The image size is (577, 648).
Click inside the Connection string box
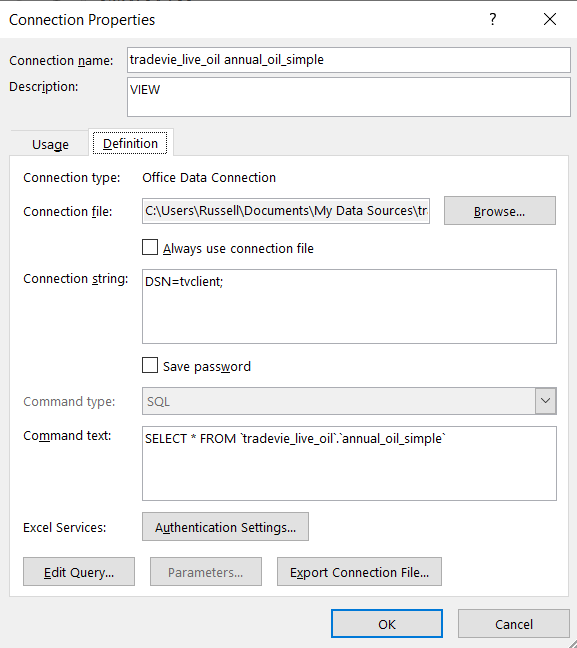click(x=349, y=306)
